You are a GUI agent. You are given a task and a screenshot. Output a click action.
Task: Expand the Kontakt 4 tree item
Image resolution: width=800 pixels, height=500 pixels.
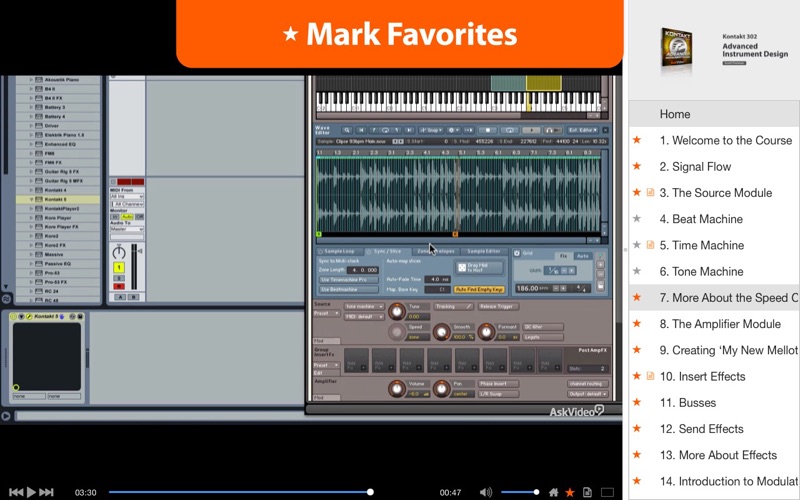31,190
